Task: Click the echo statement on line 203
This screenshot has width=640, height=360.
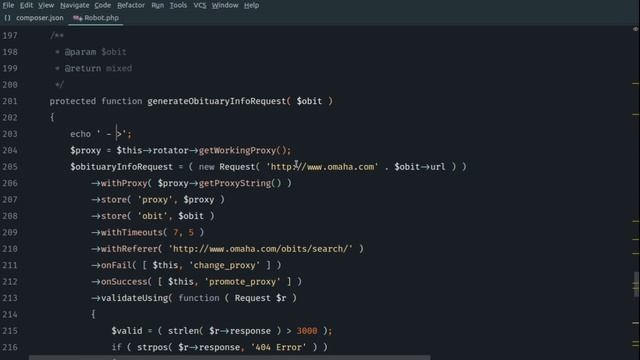Action: click(x=101, y=134)
